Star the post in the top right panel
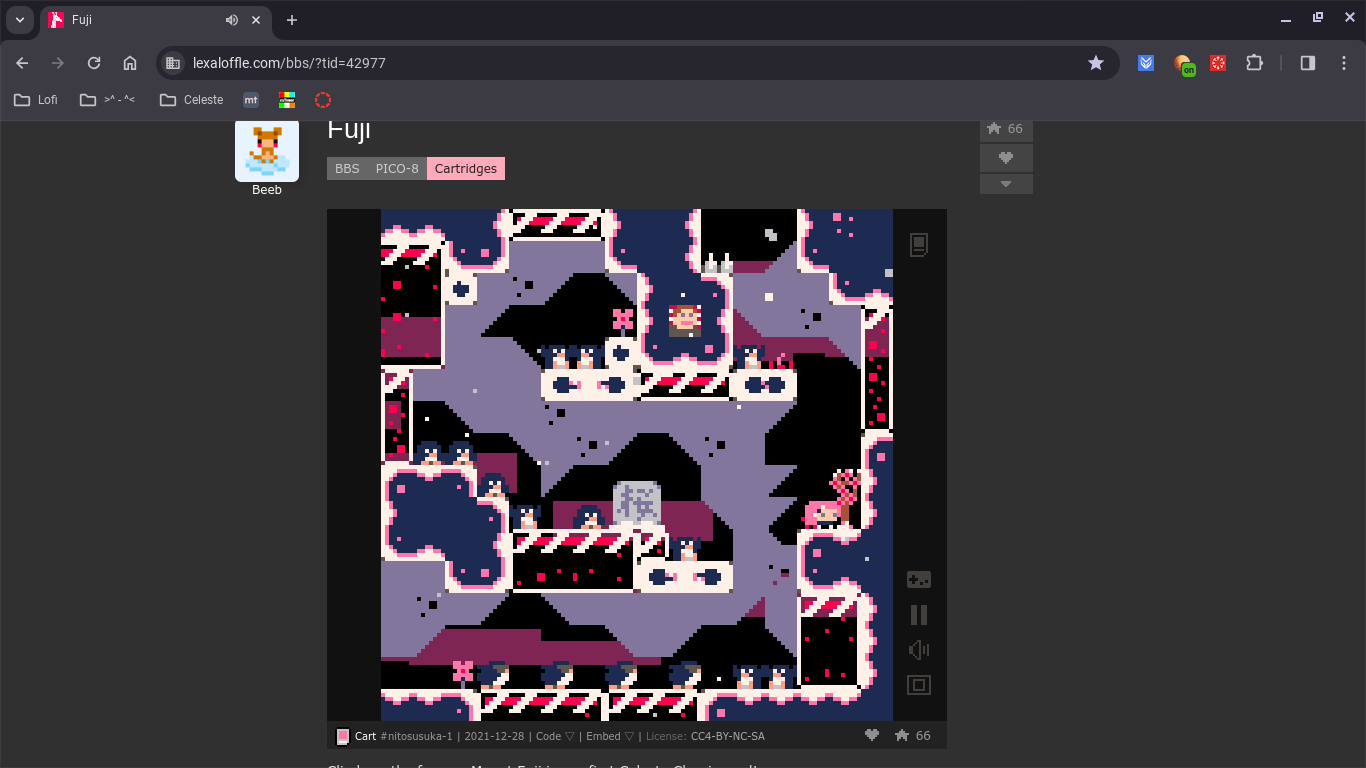 click(1006, 129)
